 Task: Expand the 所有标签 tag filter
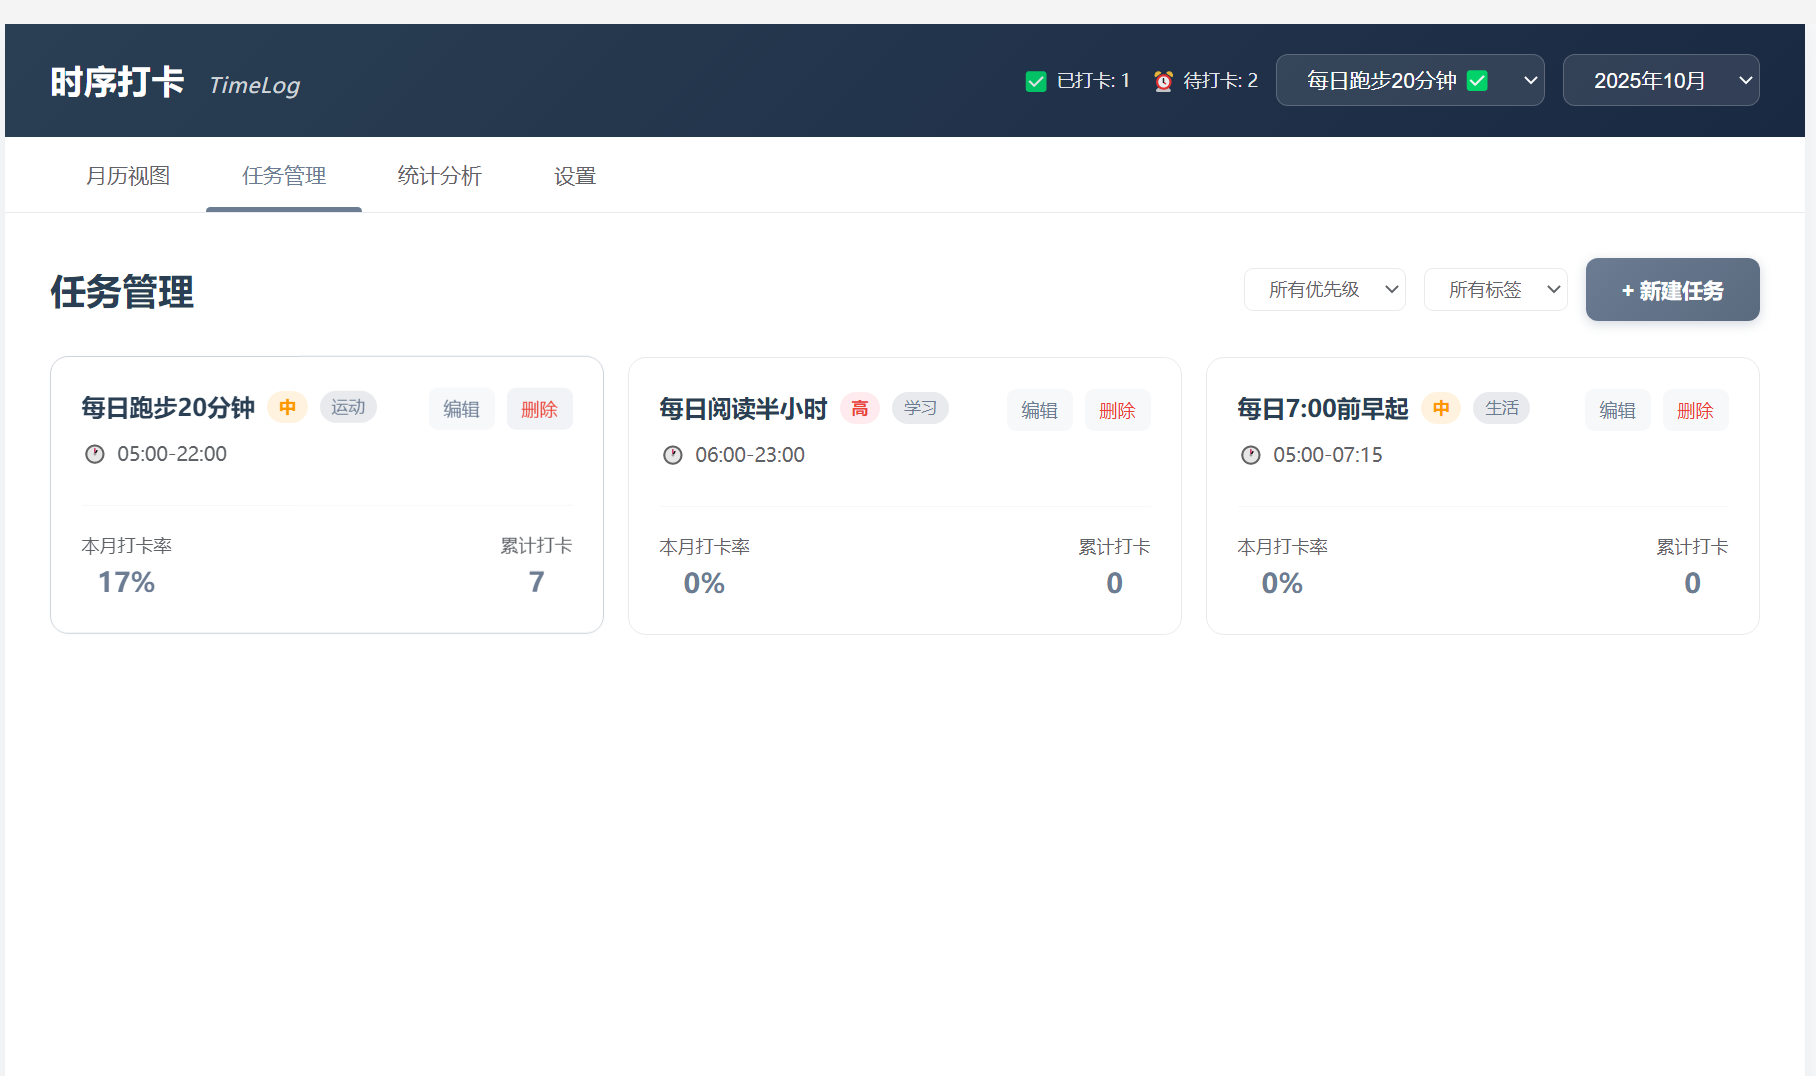pos(1495,290)
